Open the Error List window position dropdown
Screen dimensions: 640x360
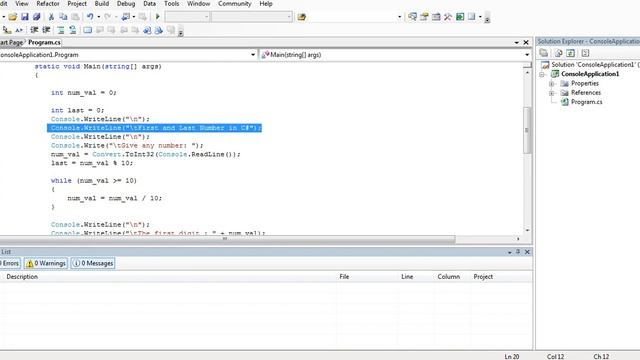tap(509, 252)
